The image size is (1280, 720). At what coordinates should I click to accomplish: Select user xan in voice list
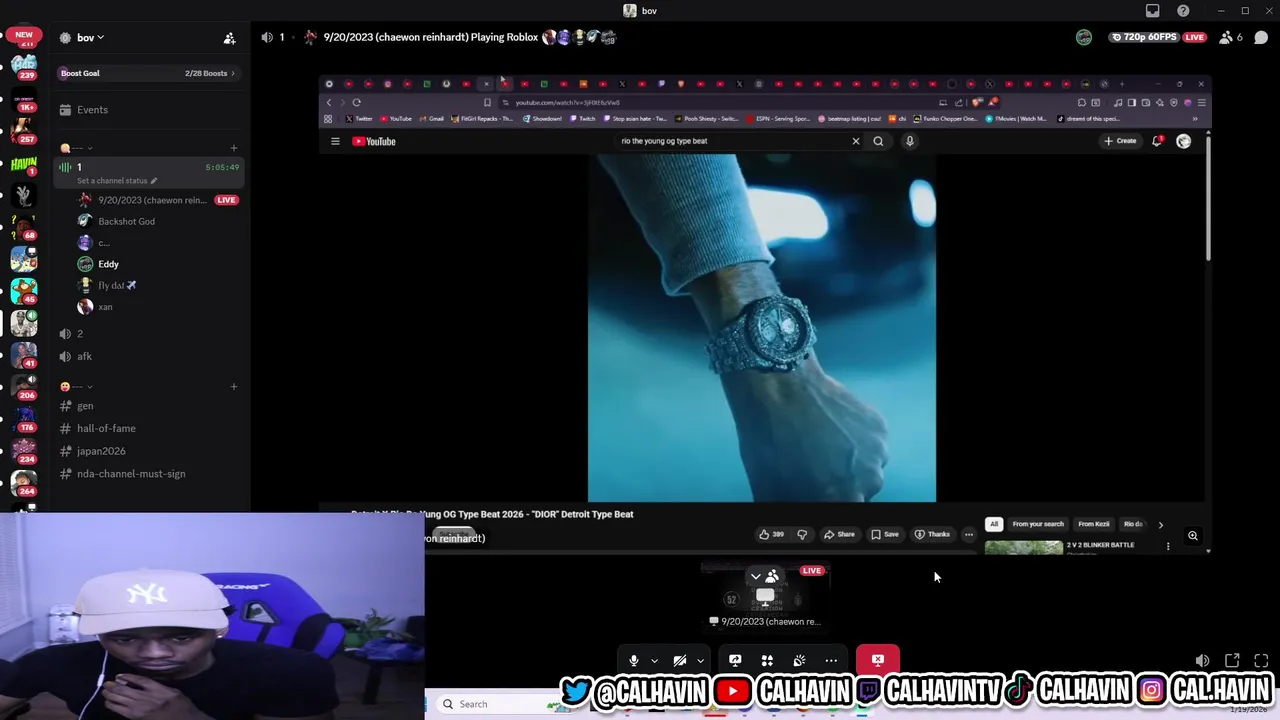[x=105, y=307]
